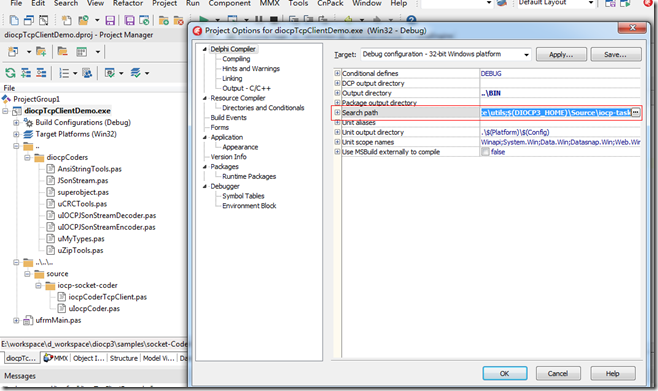Viewport: 658px width, 391px height.
Task: Open the Tools menu
Action: [298, 3]
